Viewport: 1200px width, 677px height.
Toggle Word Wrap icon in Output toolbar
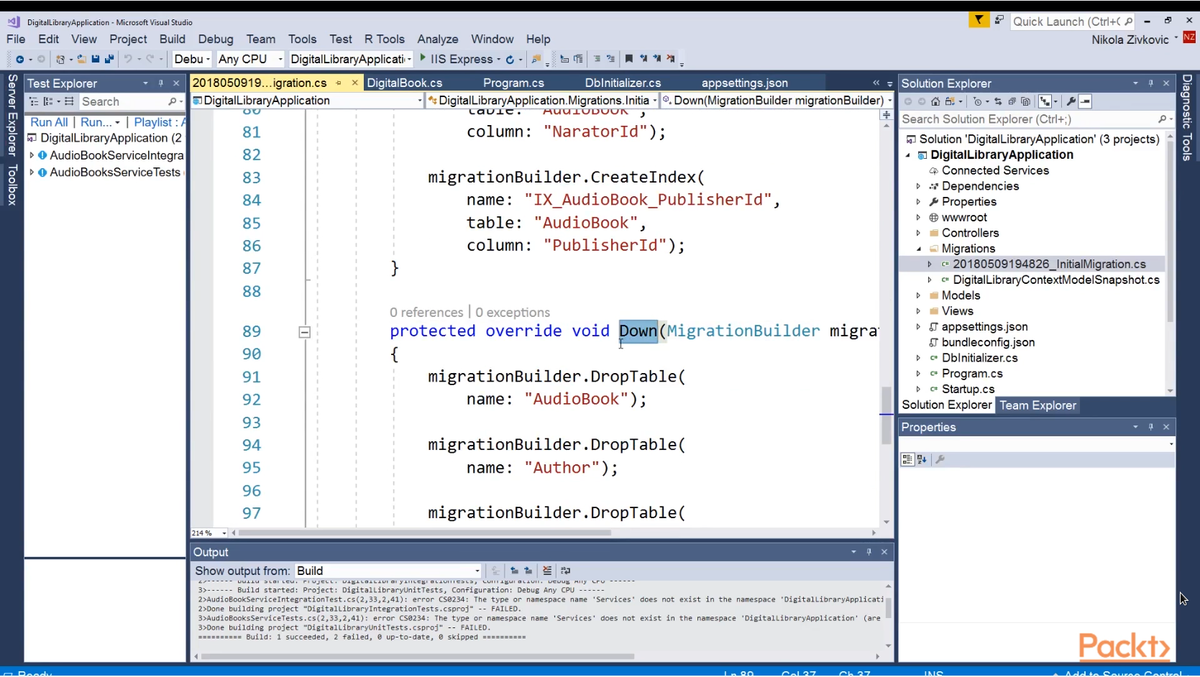click(x=566, y=571)
